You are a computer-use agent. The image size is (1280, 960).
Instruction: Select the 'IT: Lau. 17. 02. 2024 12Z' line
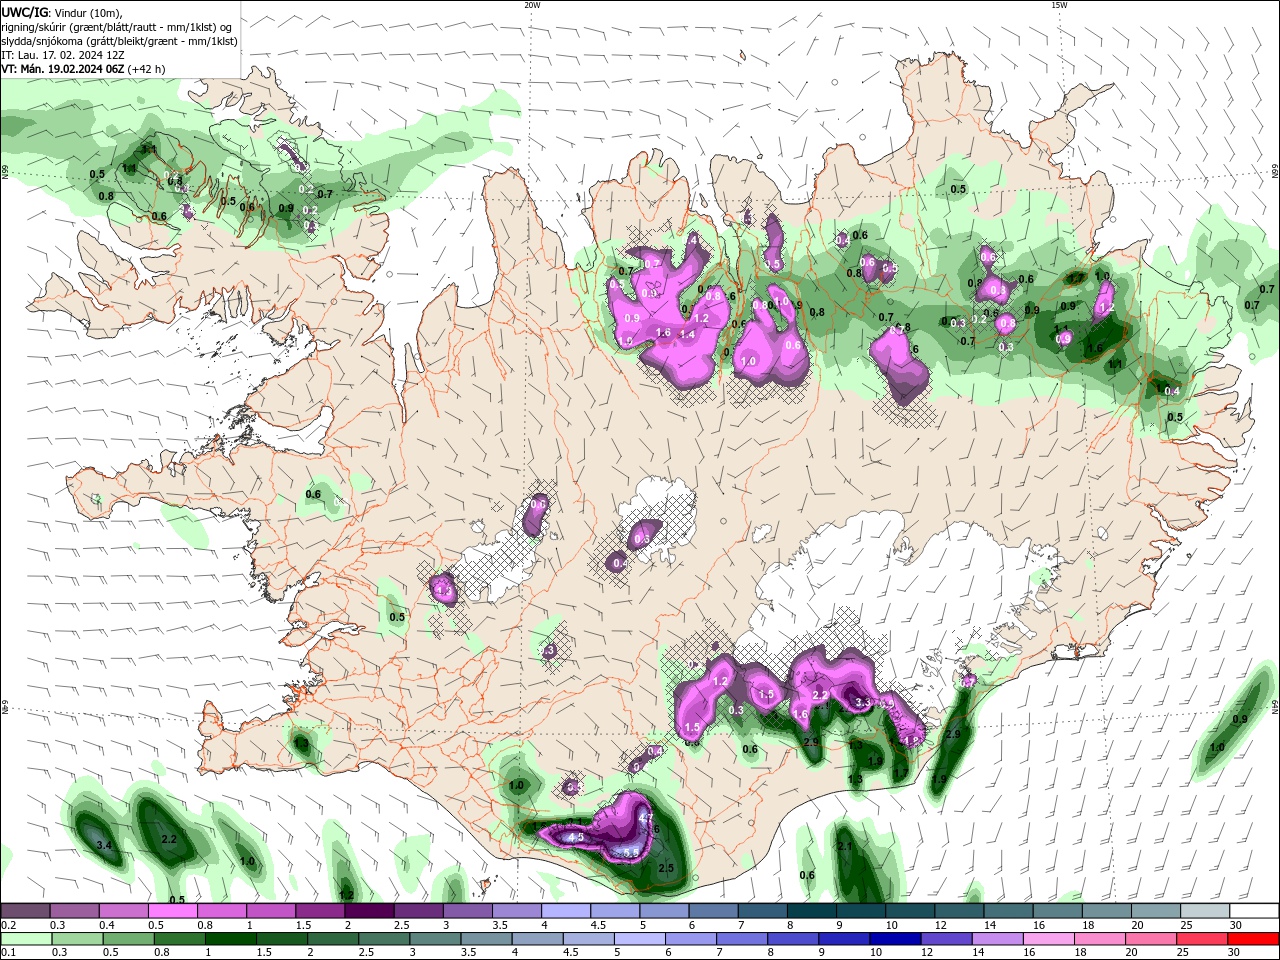click(x=63, y=55)
